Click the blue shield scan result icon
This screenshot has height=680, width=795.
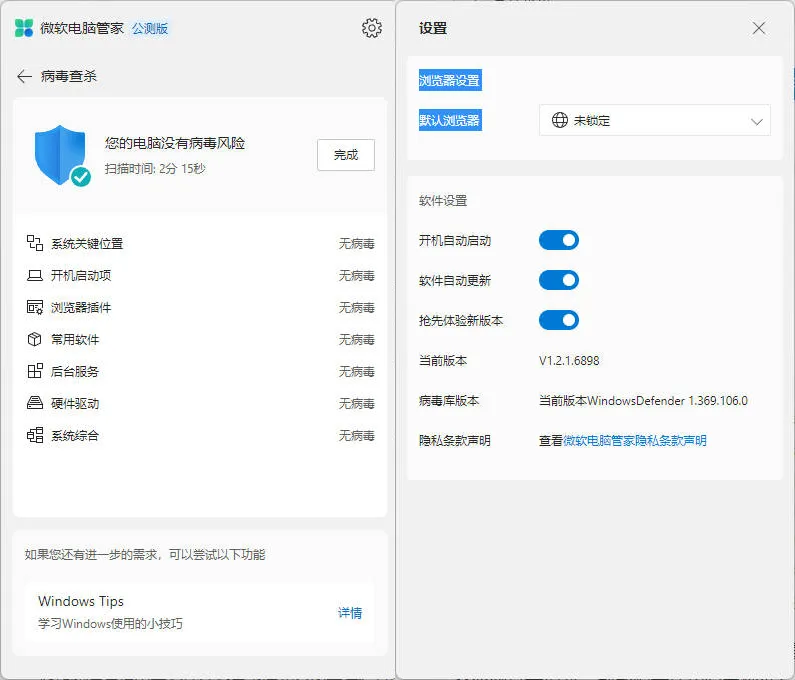(x=62, y=156)
